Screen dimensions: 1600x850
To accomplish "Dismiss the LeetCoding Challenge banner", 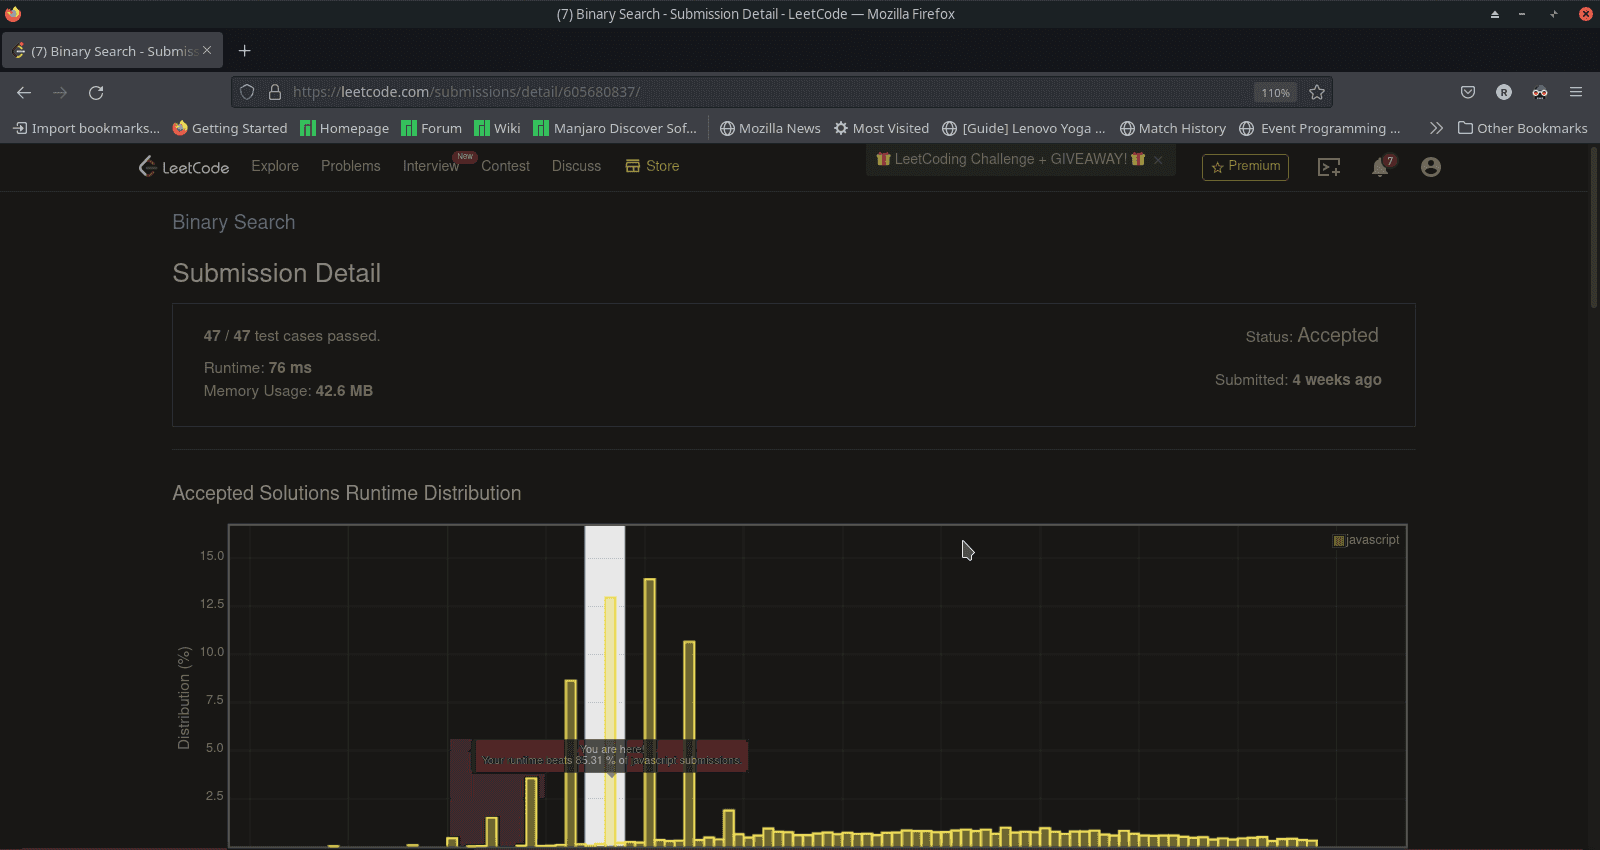I will (1158, 160).
